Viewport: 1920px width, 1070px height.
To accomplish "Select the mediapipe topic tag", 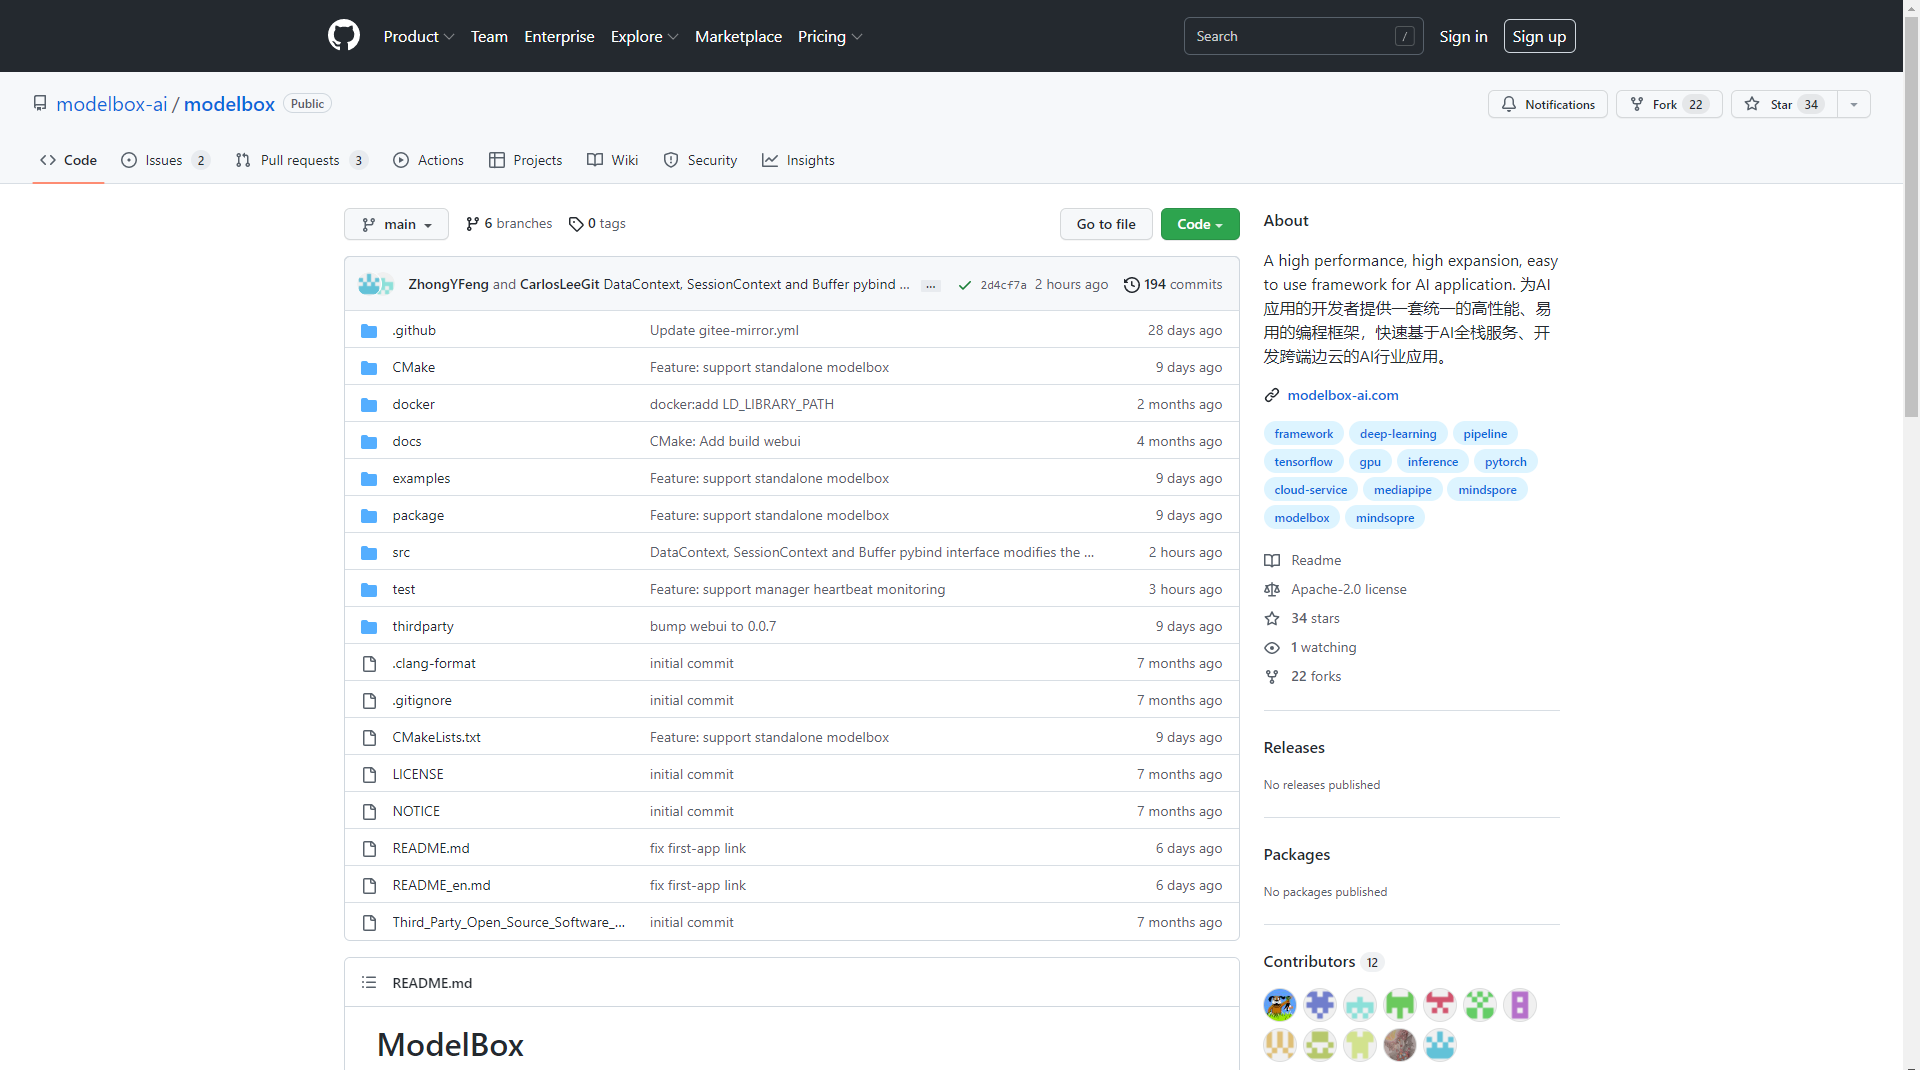I will click(x=1402, y=490).
